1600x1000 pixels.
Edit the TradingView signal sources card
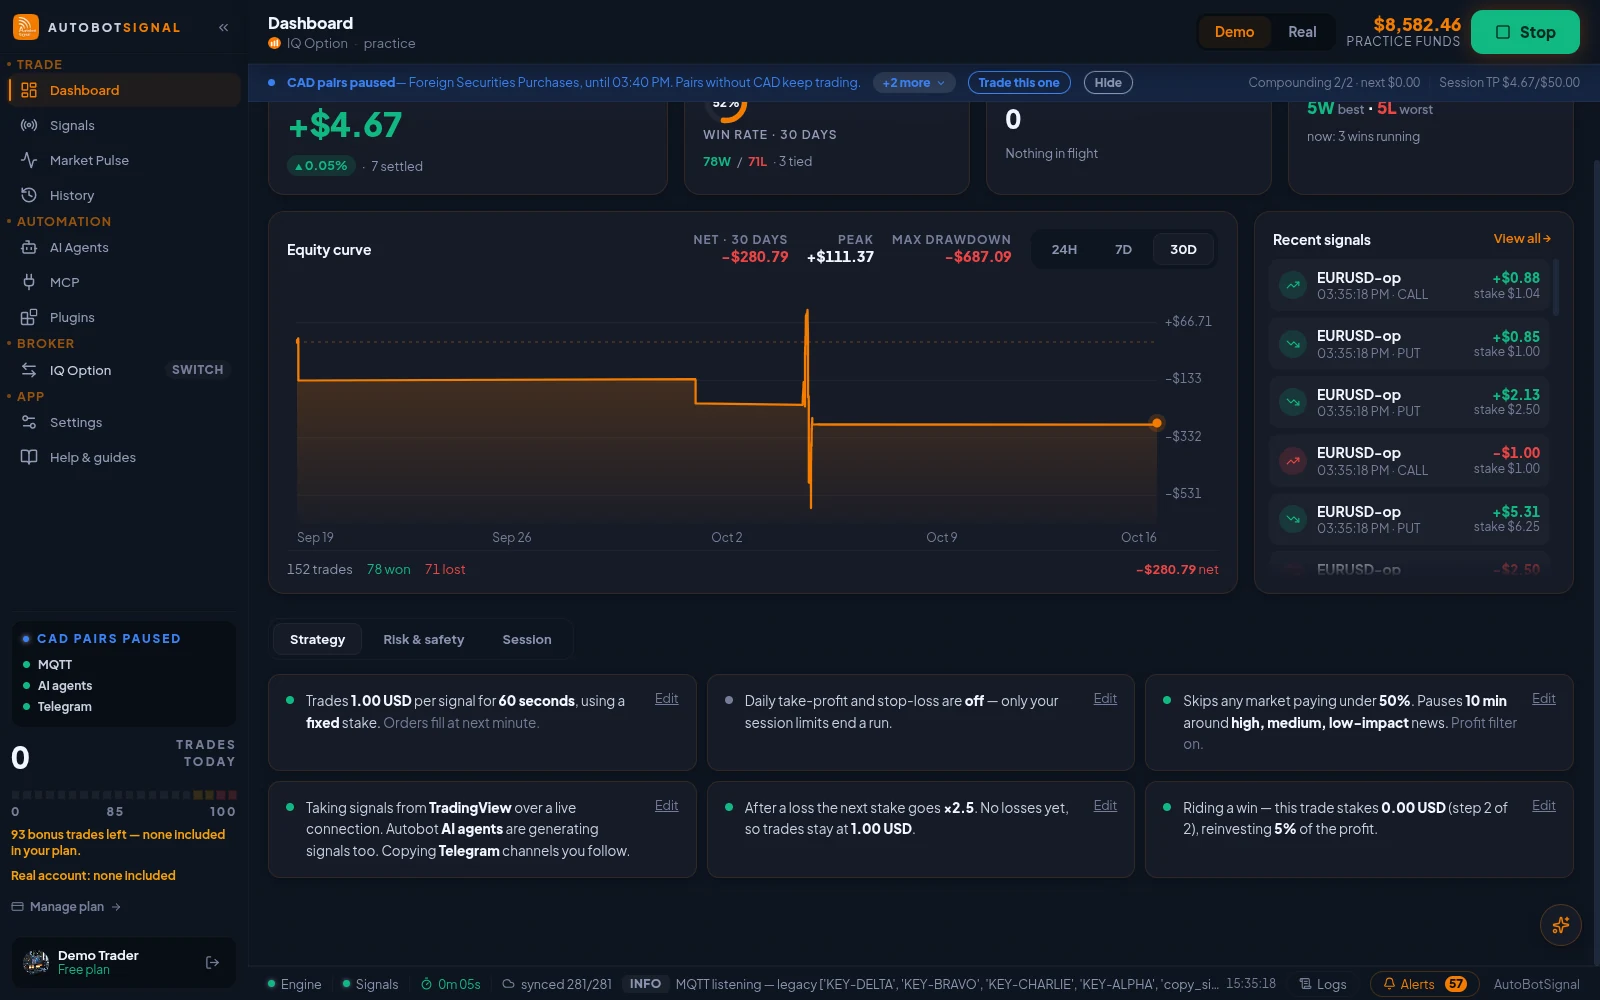[666, 806]
